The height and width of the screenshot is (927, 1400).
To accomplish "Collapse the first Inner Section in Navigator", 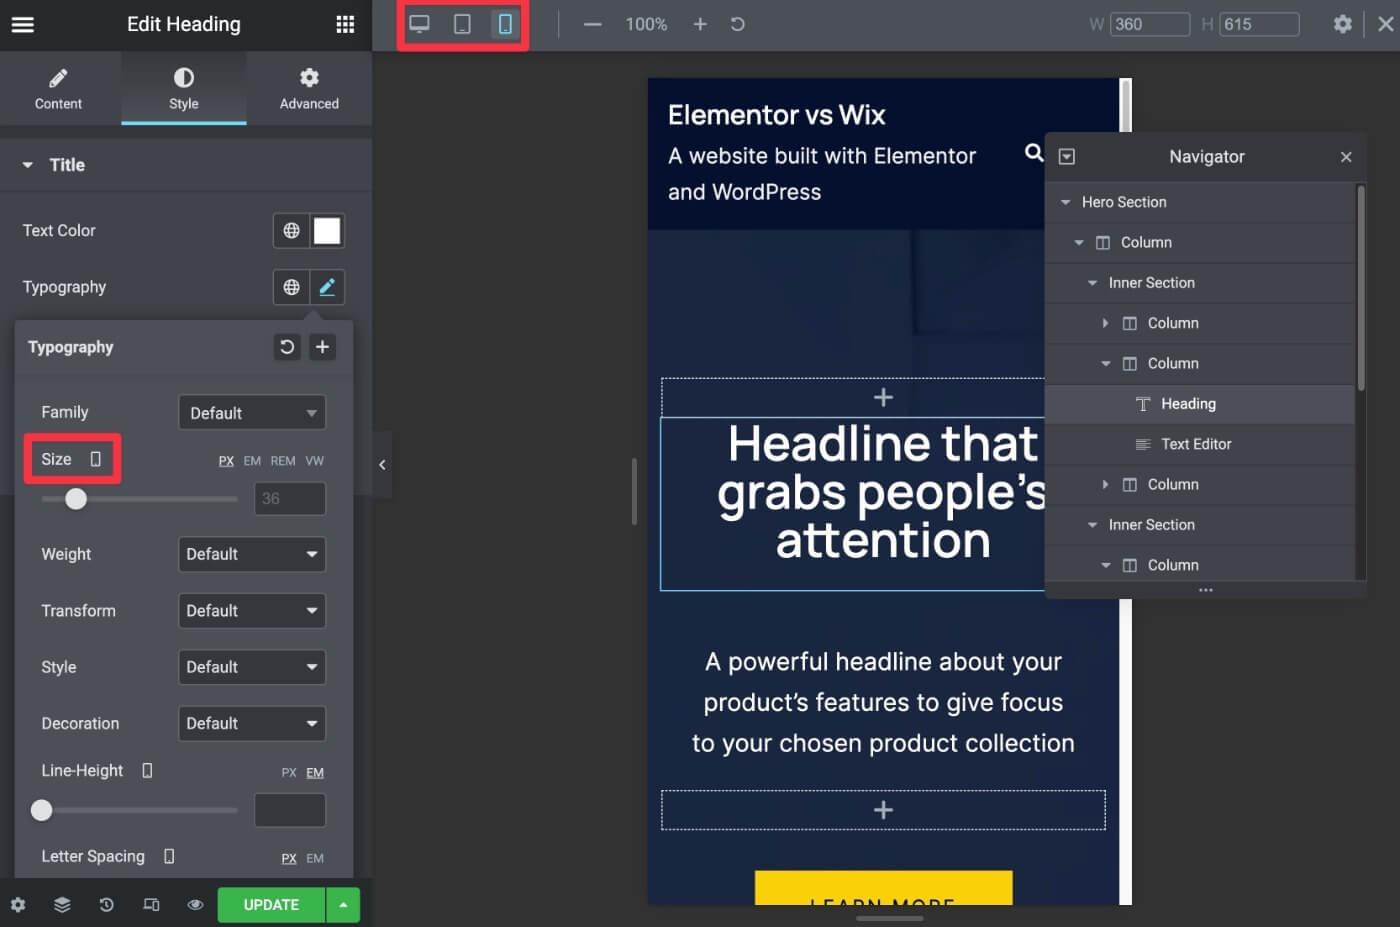I will pyautogui.click(x=1092, y=283).
